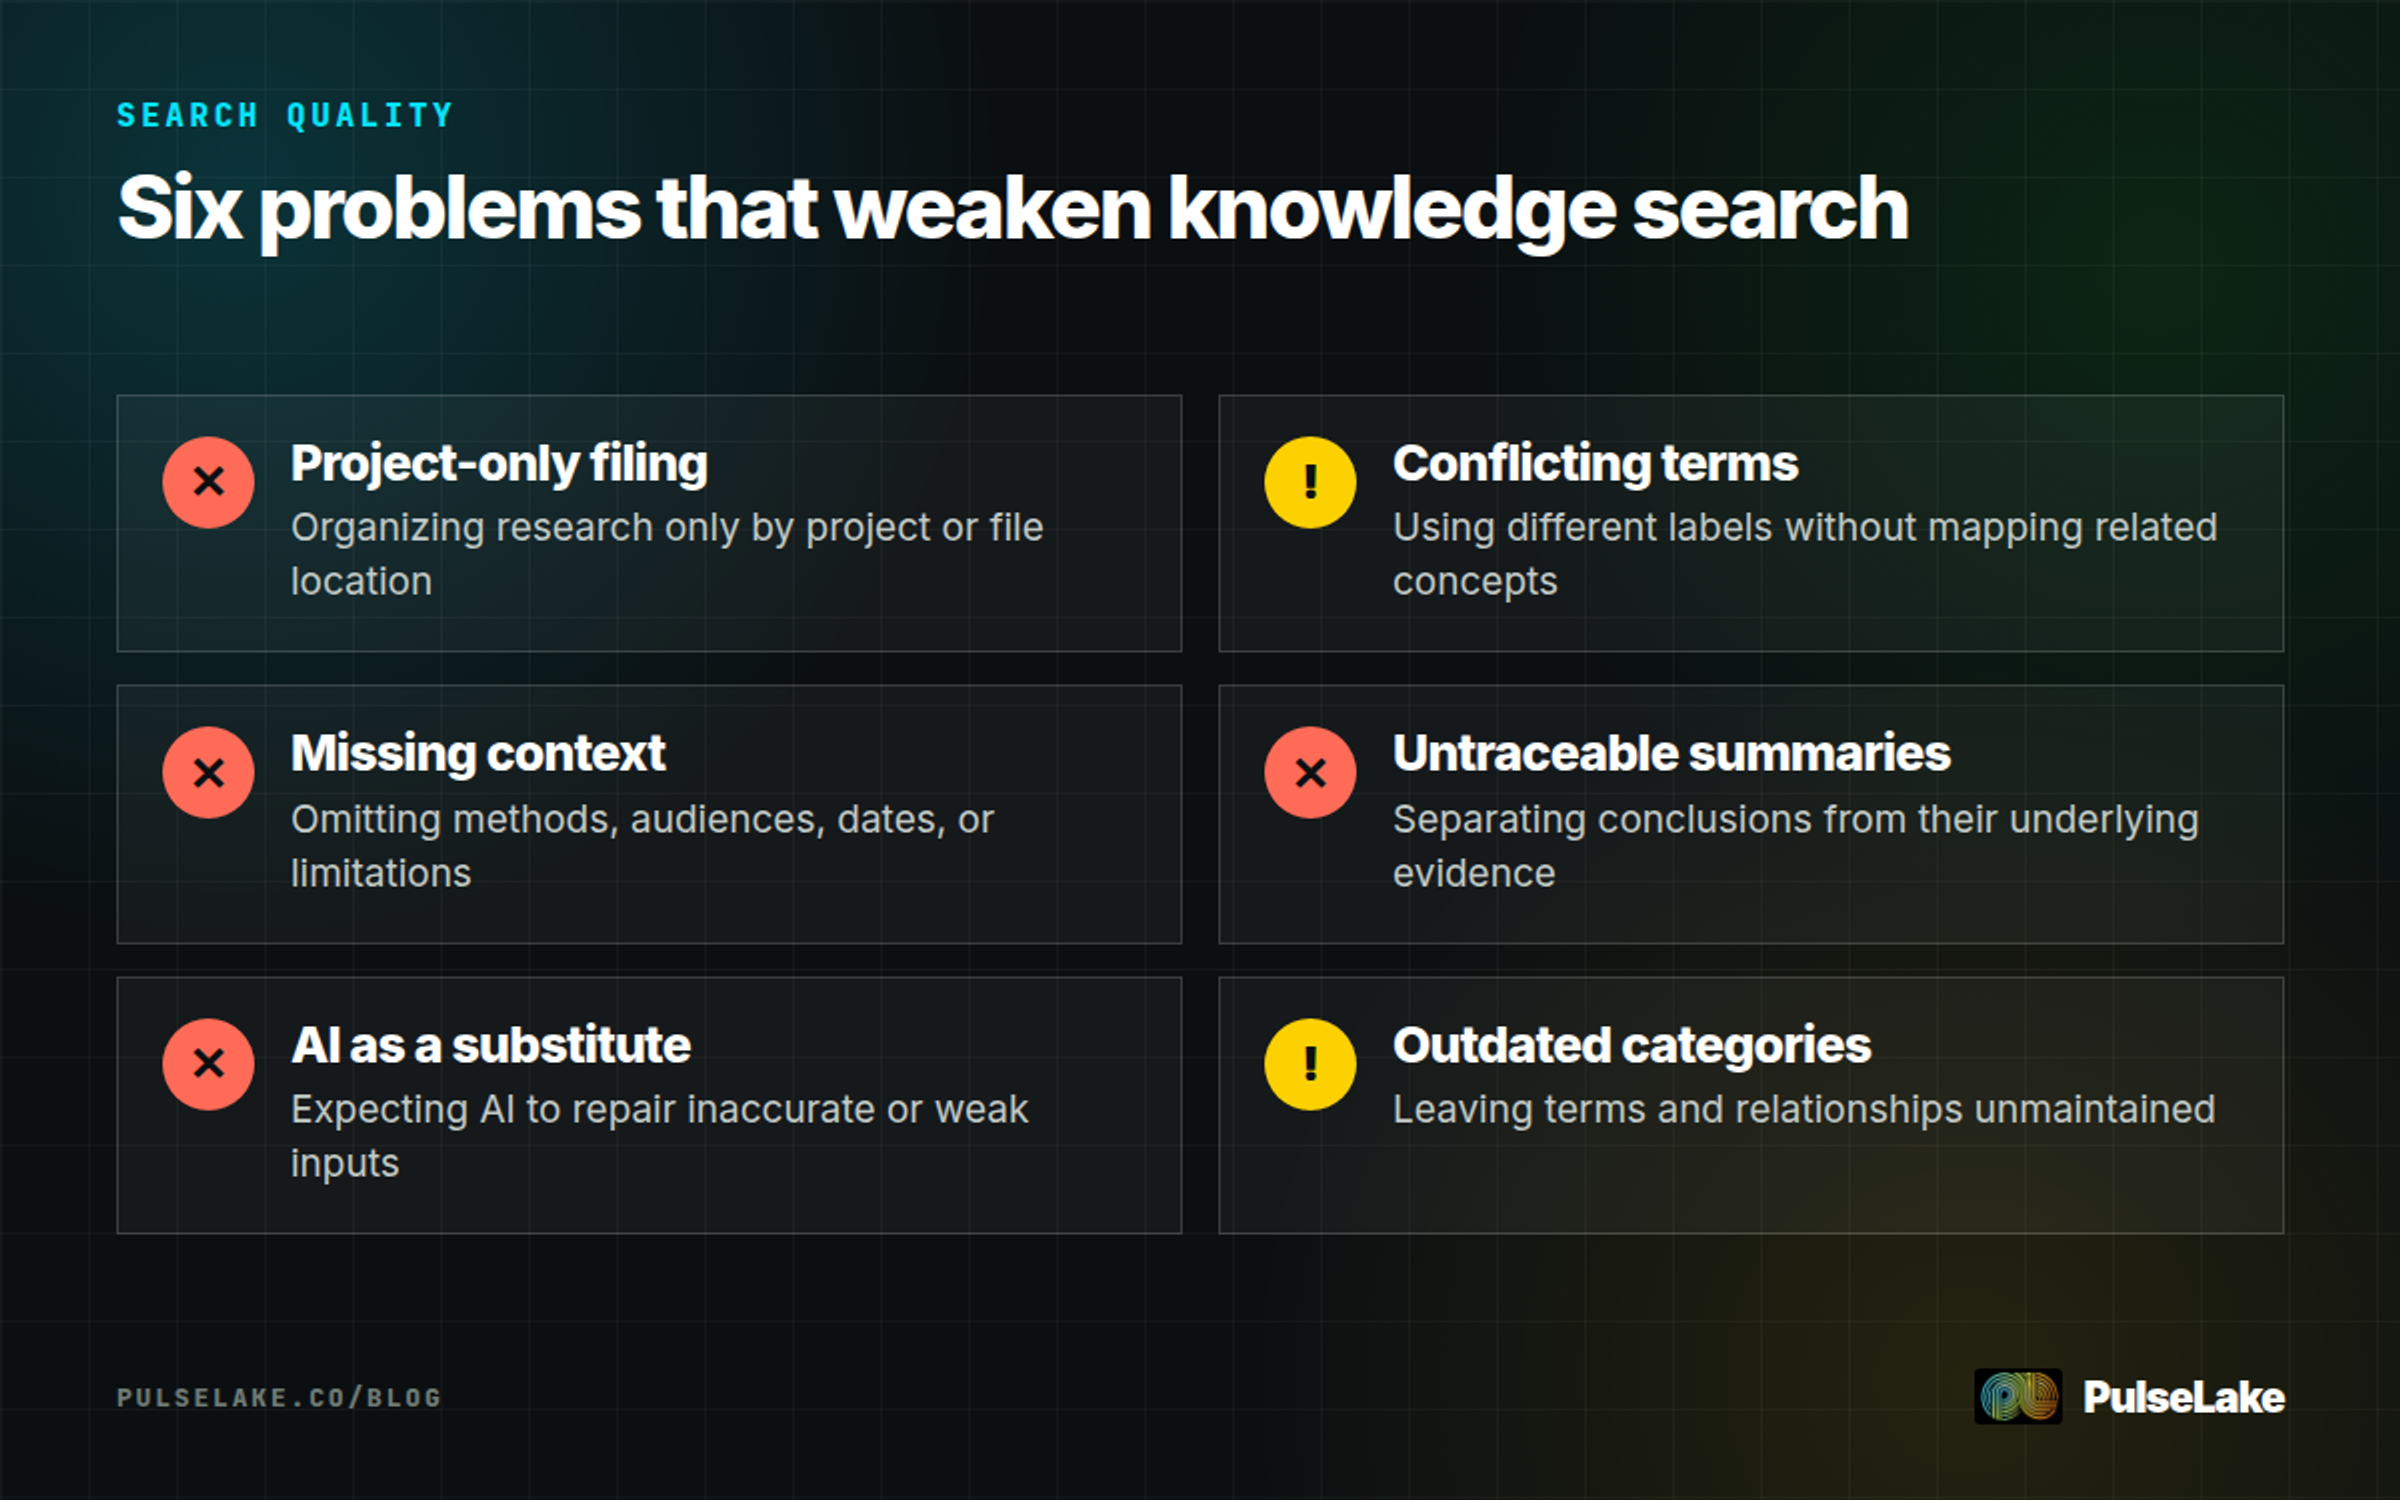Open the pulselake.co/blog link

pyautogui.click(x=279, y=1397)
